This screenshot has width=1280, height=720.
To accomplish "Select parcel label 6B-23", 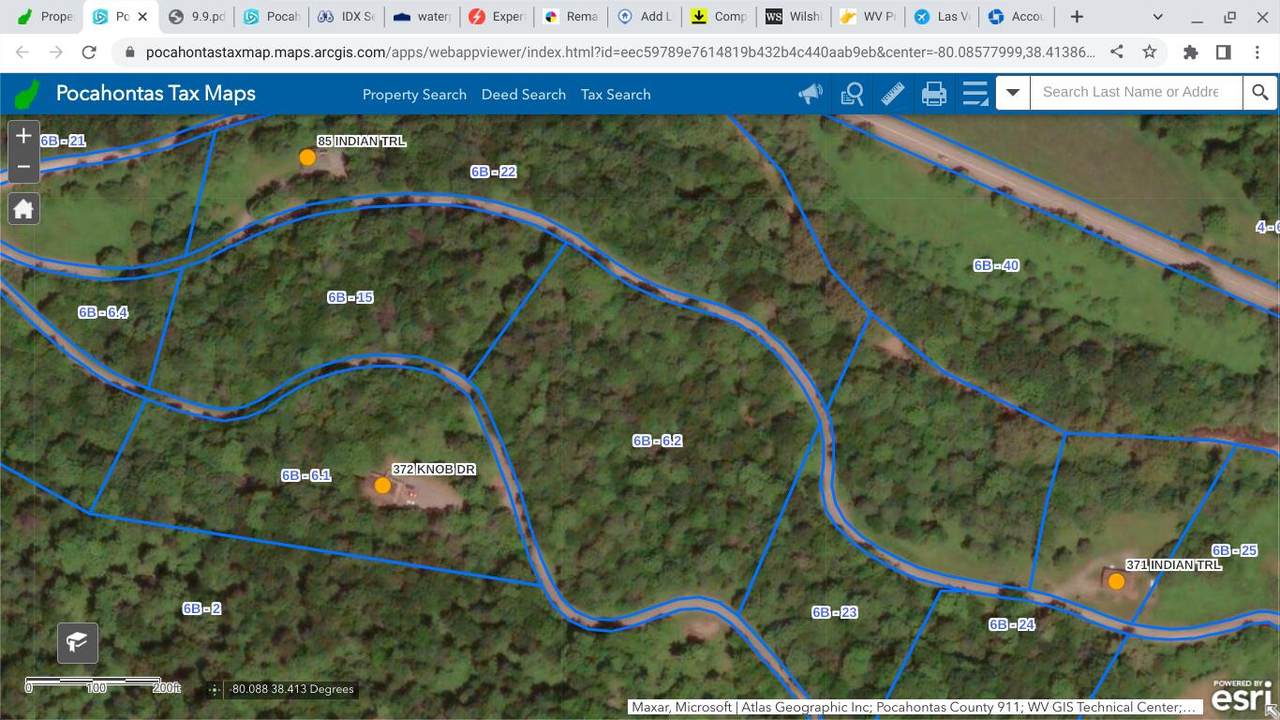I will [x=835, y=613].
